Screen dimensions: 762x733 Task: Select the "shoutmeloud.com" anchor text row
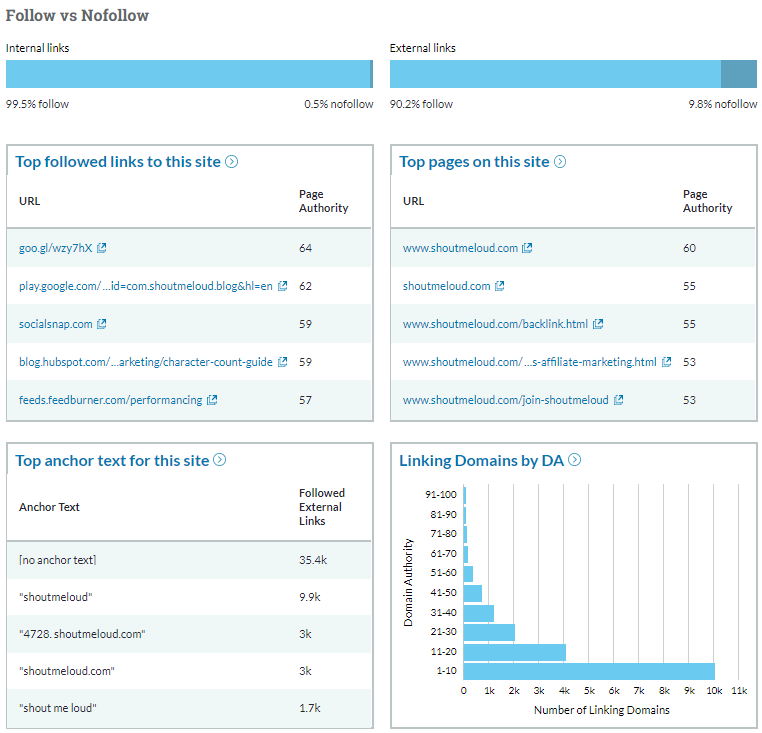(x=190, y=671)
